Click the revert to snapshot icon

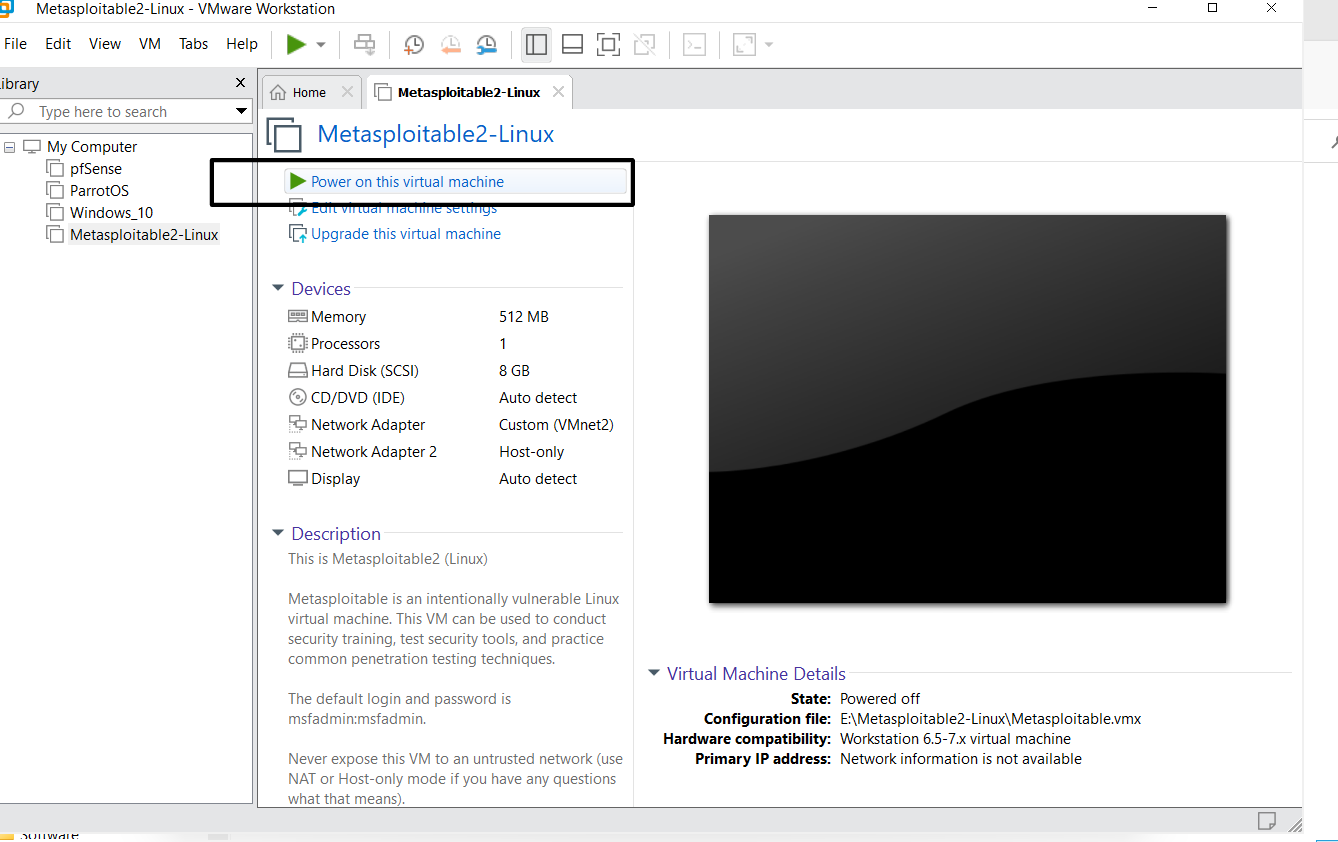pos(450,44)
